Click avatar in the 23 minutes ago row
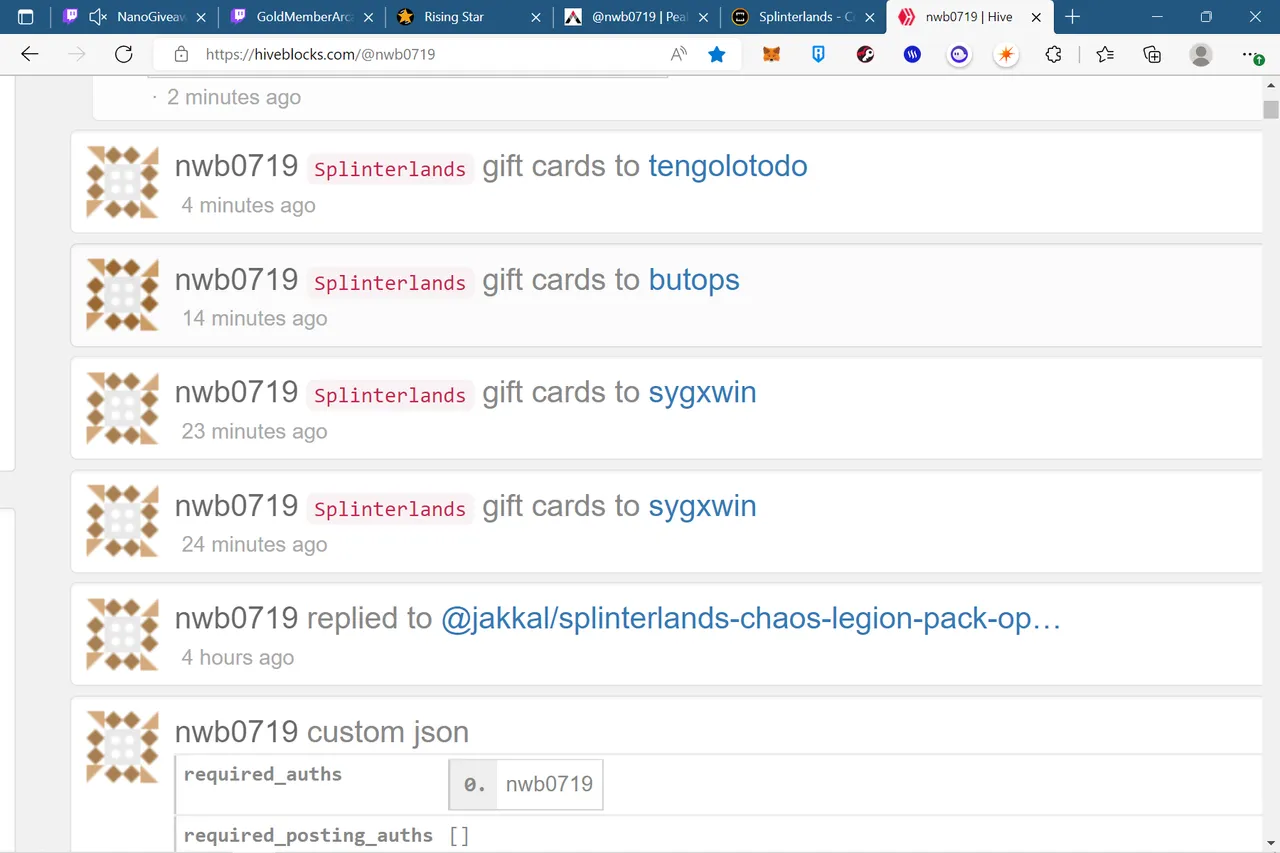Viewport: 1280px width, 853px height. coord(122,408)
